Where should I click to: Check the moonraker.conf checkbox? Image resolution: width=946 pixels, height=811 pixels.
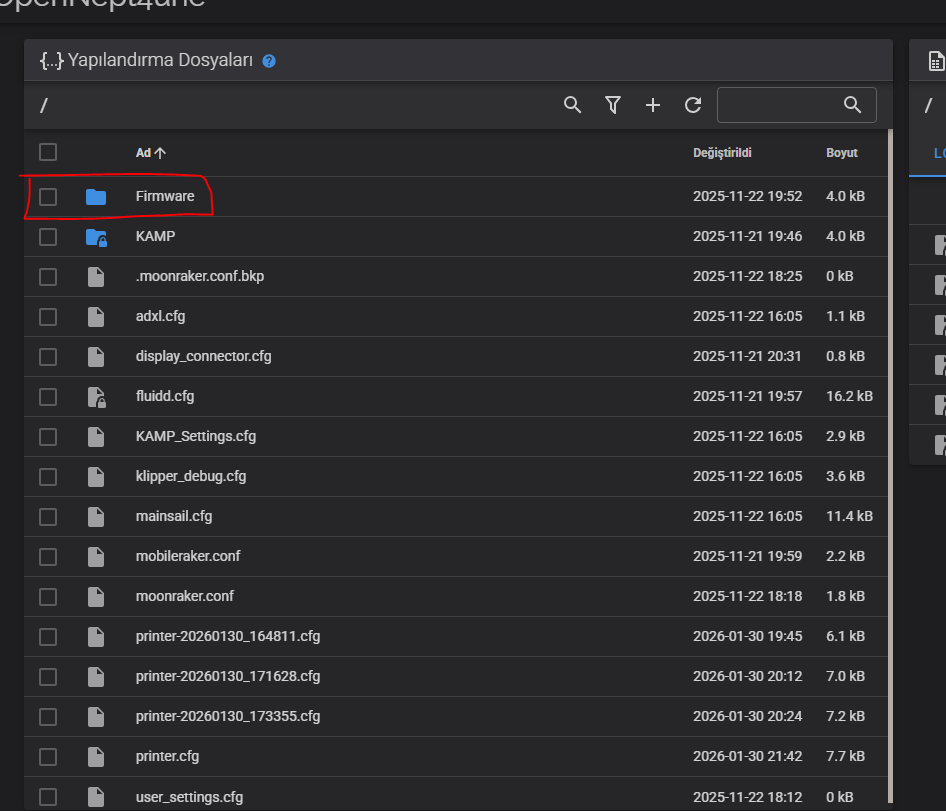48,597
